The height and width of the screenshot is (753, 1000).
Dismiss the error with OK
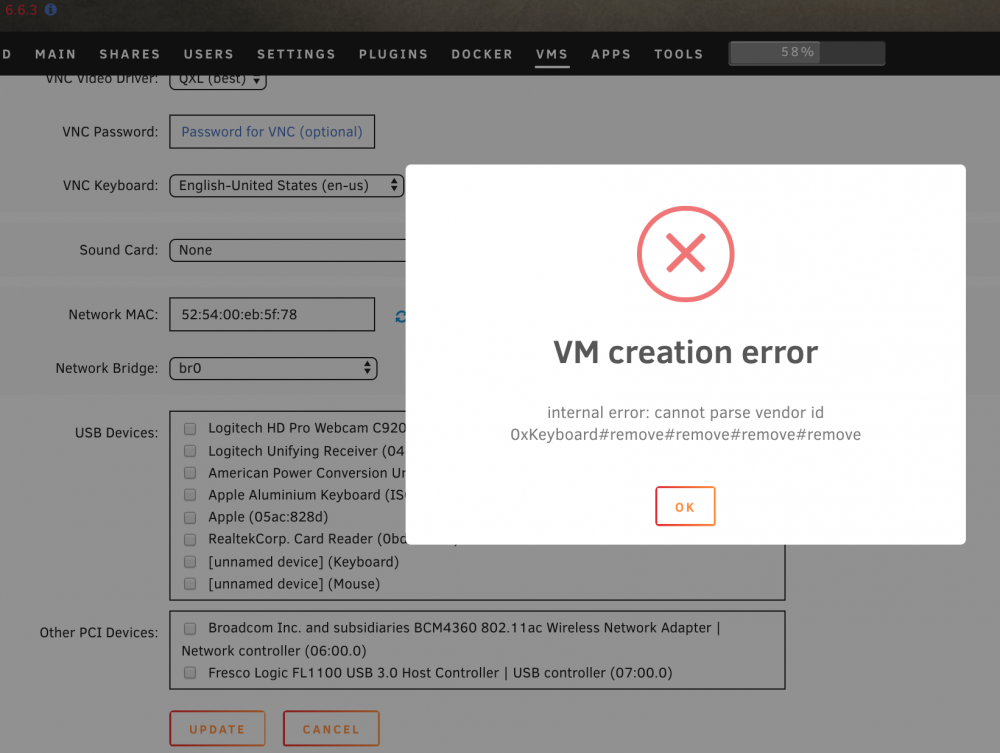click(685, 506)
